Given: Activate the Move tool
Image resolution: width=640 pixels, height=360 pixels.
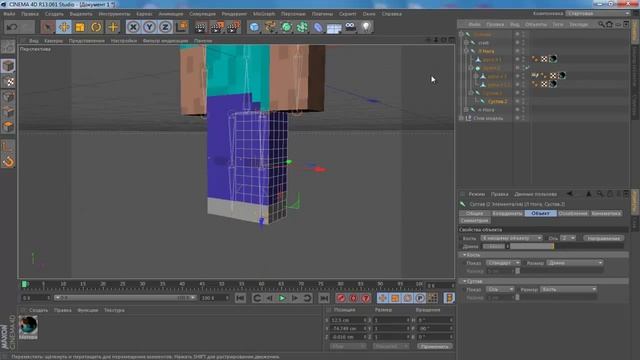Looking at the screenshot, I should pos(64,27).
